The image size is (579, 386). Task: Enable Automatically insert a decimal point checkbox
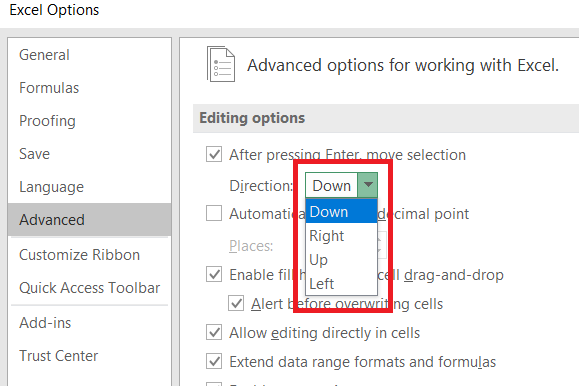[214, 213]
